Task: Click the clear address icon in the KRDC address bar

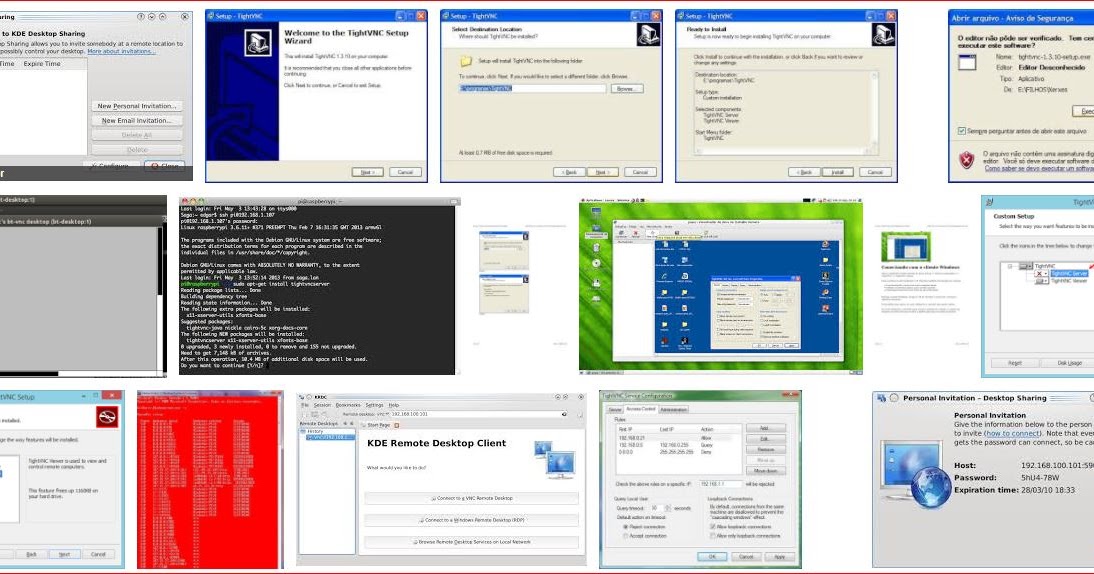Action: [x=564, y=414]
